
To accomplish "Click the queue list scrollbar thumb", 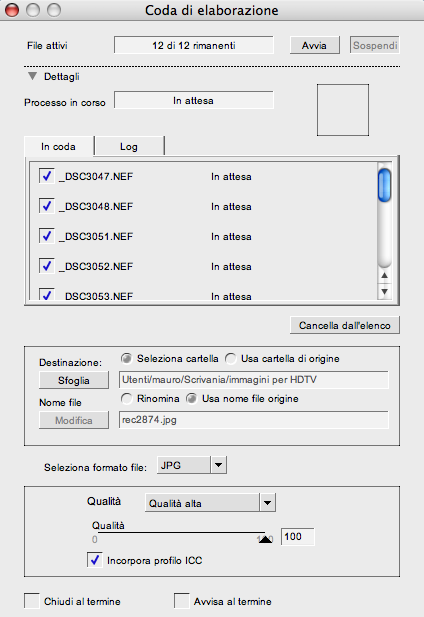I will click(x=384, y=185).
